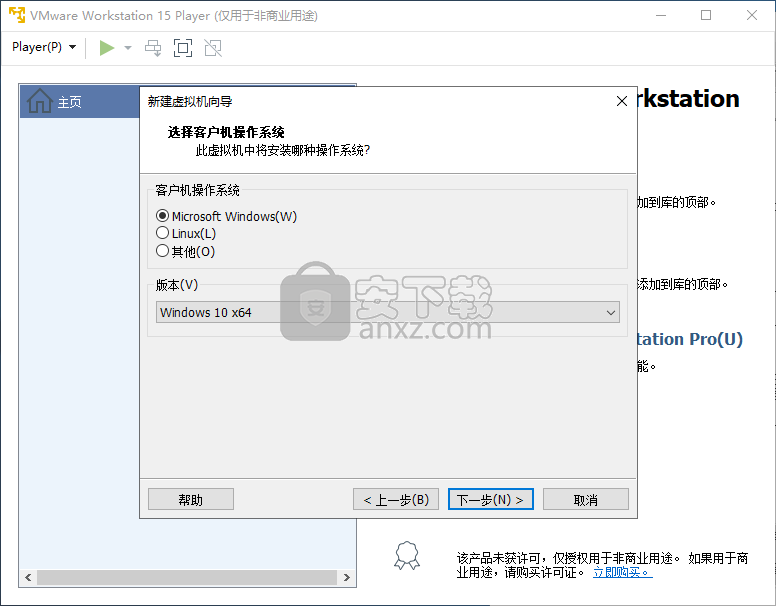Click the Unity mode toolbar icon
The width and height of the screenshot is (776, 606).
point(213,48)
